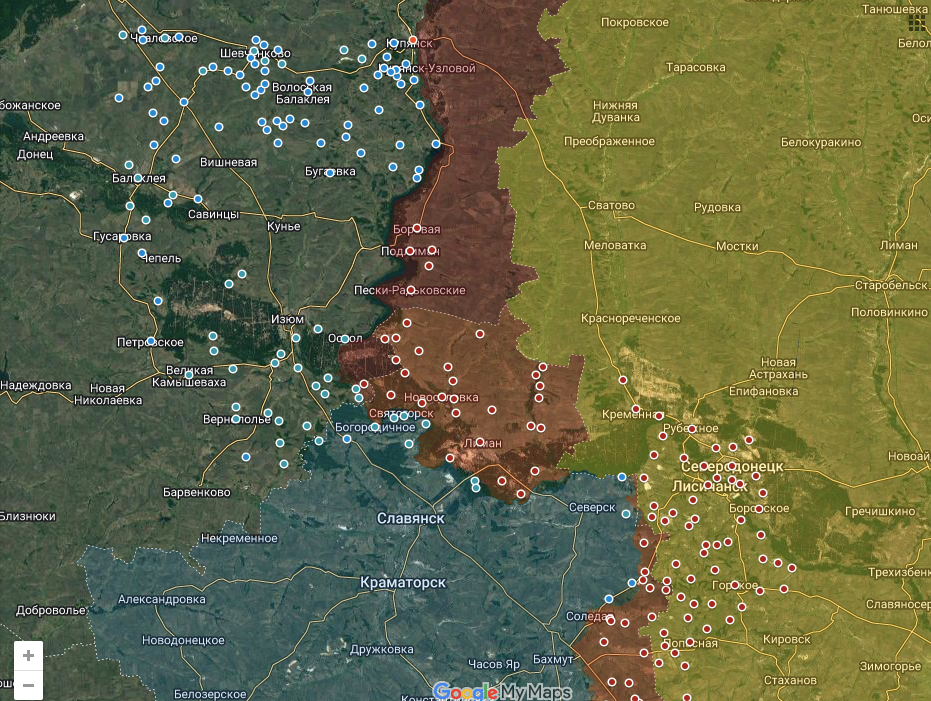931x701 pixels.
Task: Open the Google My Maps logo link
Action: tap(502, 691)
